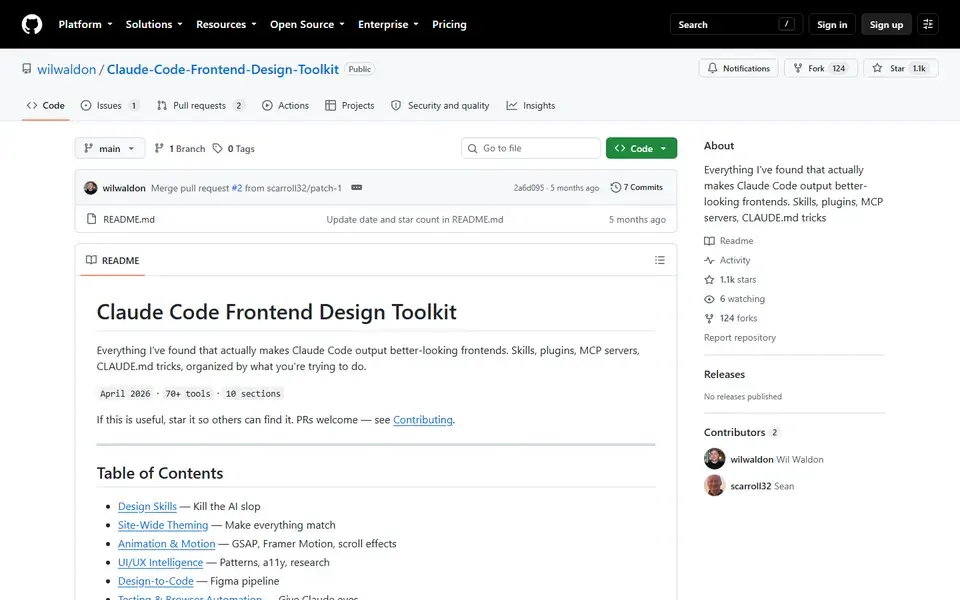Open the Platform menu

coord(85,24)
